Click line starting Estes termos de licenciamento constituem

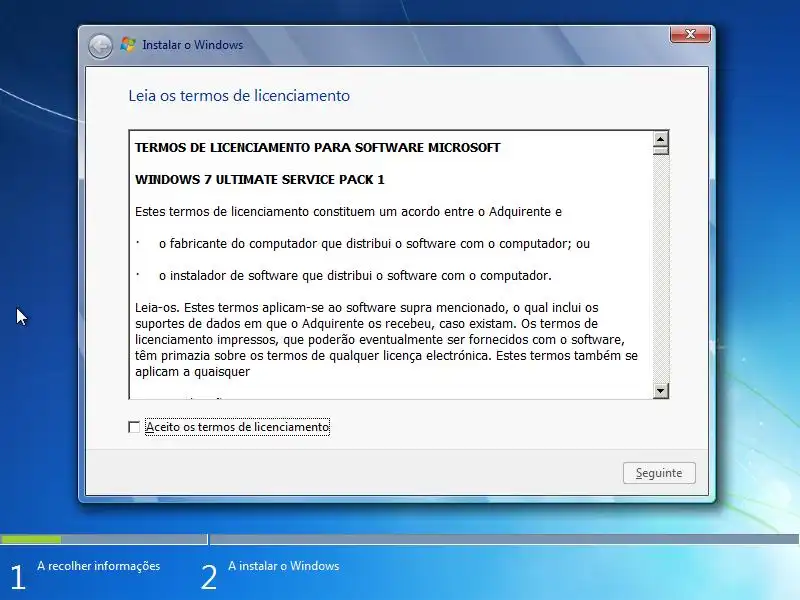tap(348, 212)
